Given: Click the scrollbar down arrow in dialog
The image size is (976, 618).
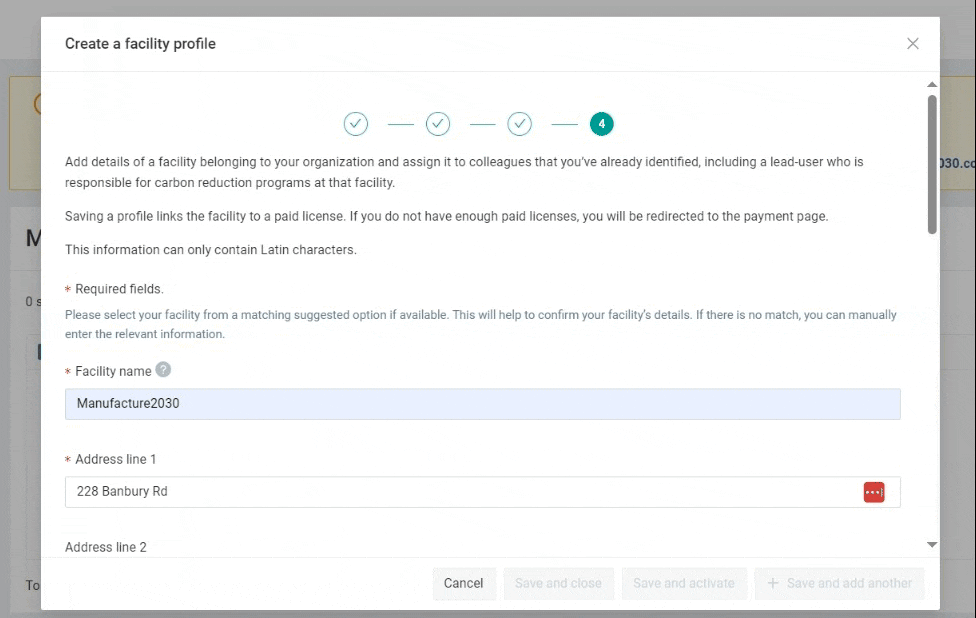Looking at the screenshot, I should (932, 545).
